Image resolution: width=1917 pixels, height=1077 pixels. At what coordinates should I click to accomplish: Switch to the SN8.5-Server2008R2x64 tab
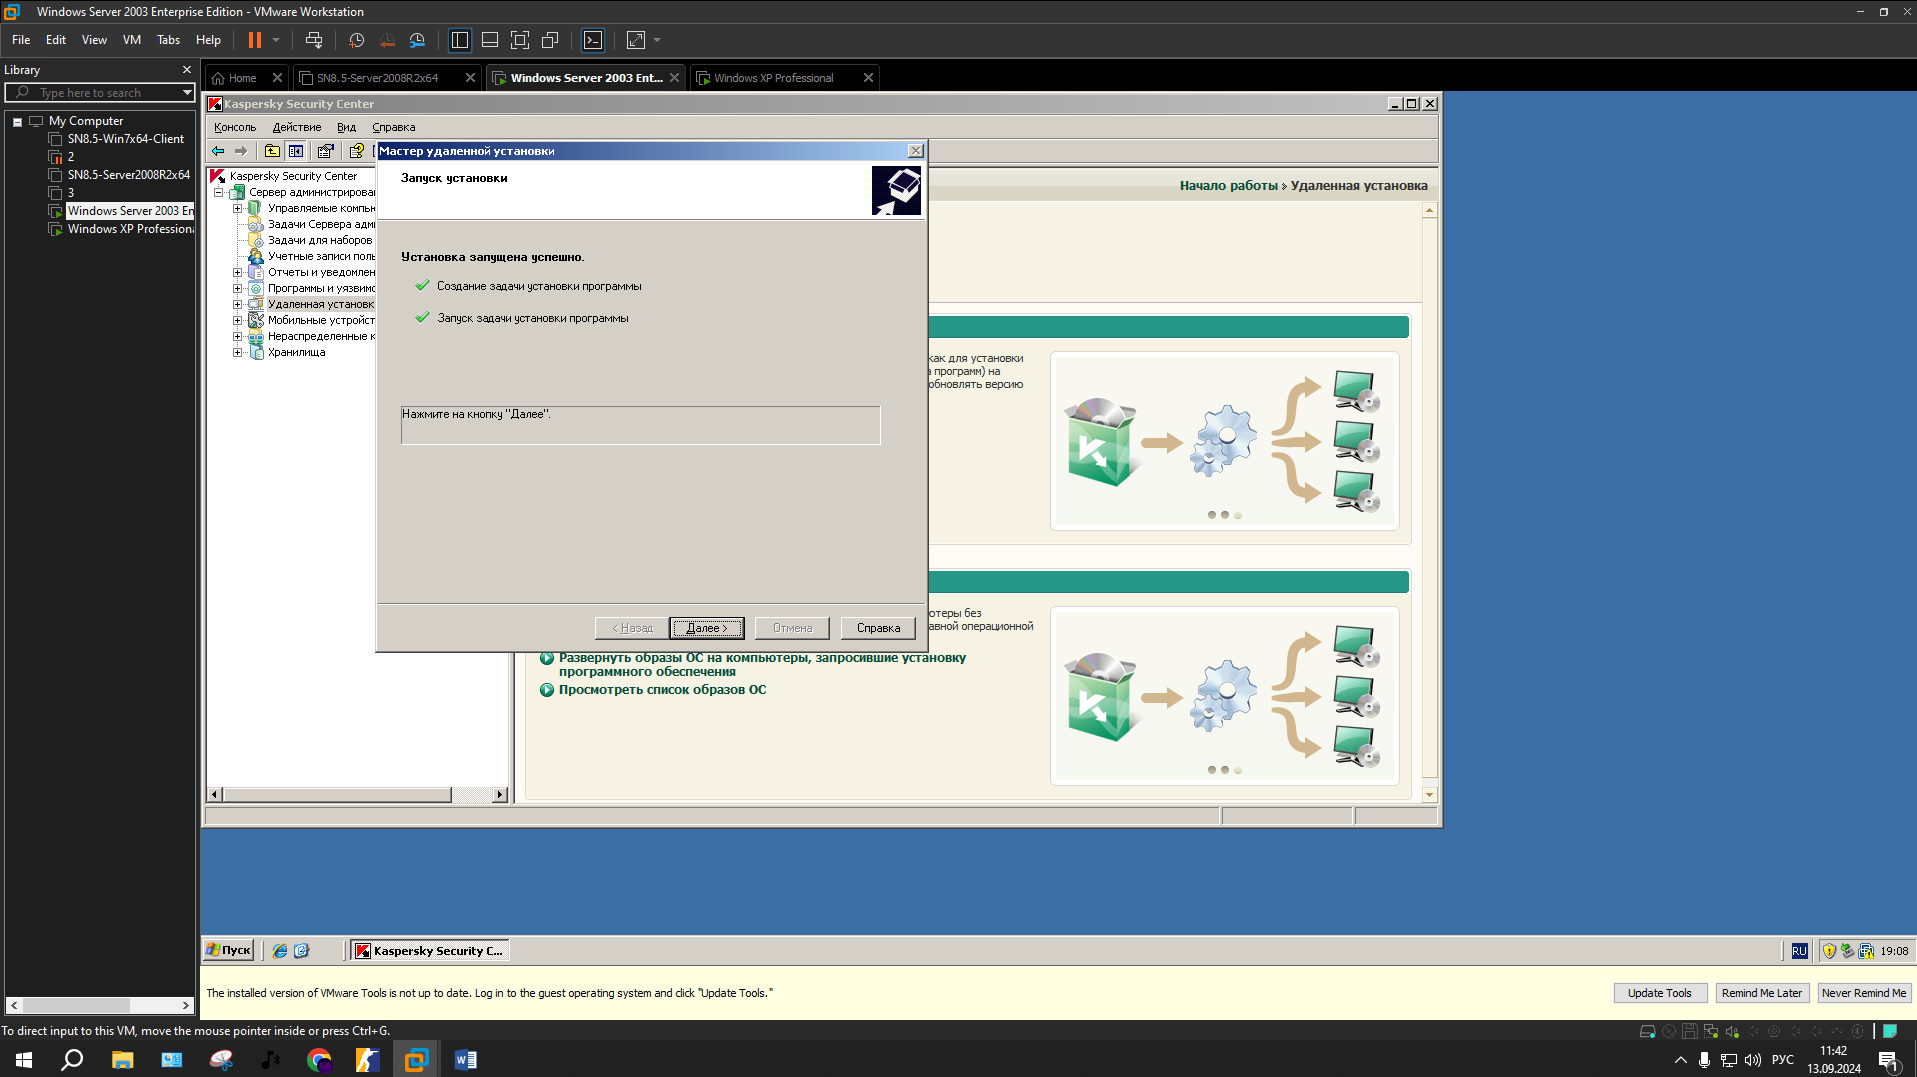[x=378, y=78]
